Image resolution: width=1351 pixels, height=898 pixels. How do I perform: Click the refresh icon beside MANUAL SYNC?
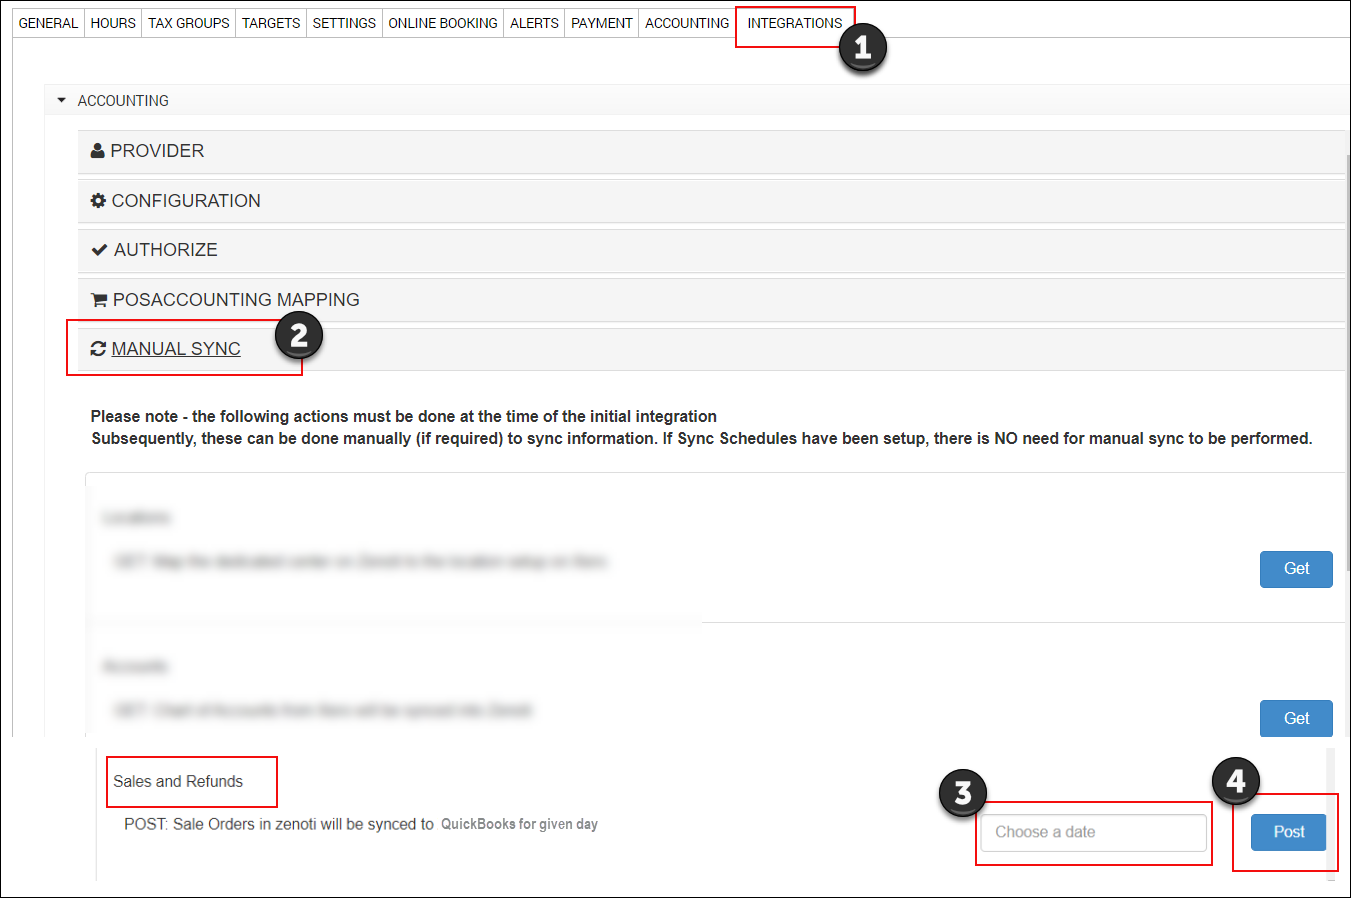click(98, 349)
